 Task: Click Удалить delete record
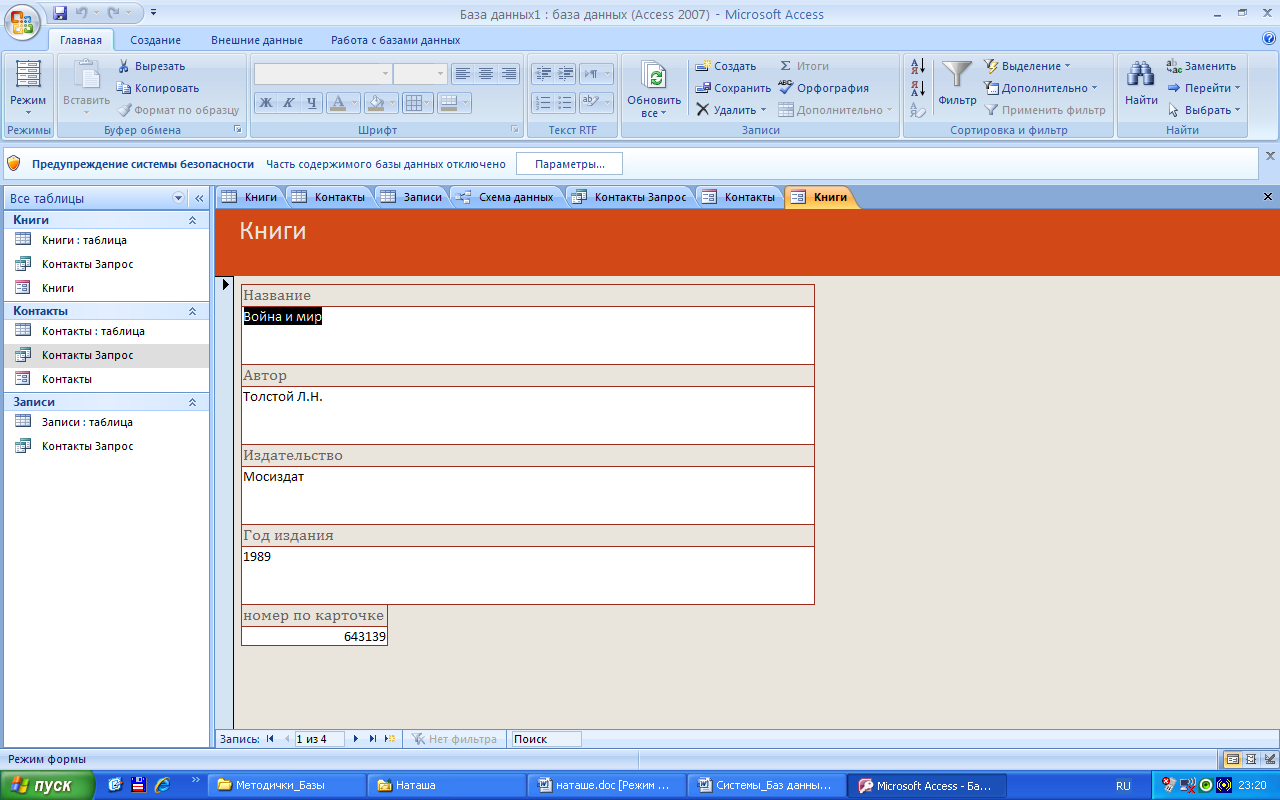pyautogui.click(x=731, y=110)
